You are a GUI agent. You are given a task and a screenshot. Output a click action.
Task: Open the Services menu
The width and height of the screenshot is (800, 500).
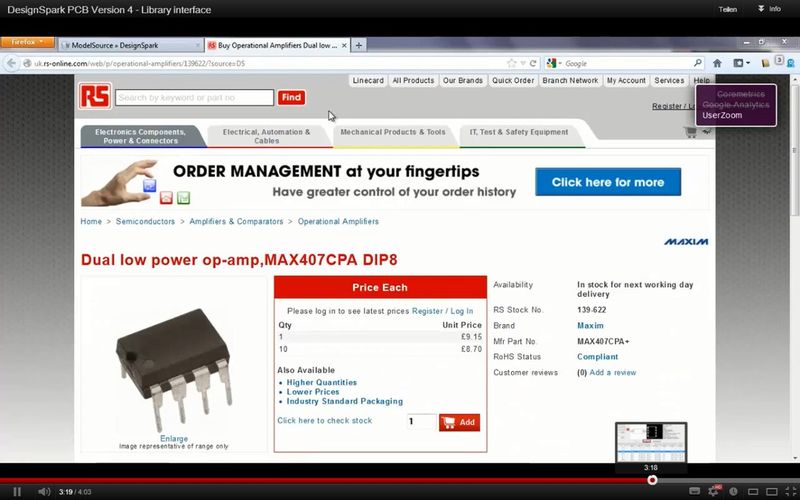[x=669, y=81]
